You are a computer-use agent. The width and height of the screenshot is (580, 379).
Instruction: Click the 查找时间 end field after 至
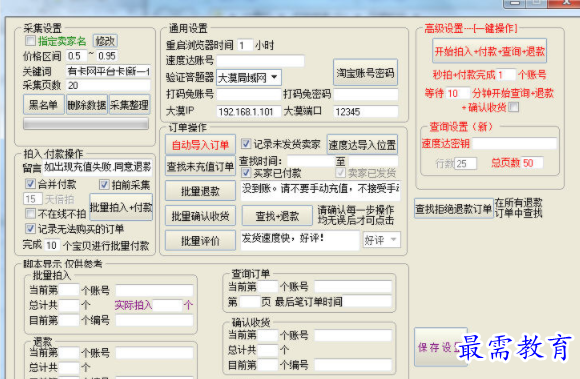tap(373, 161)
